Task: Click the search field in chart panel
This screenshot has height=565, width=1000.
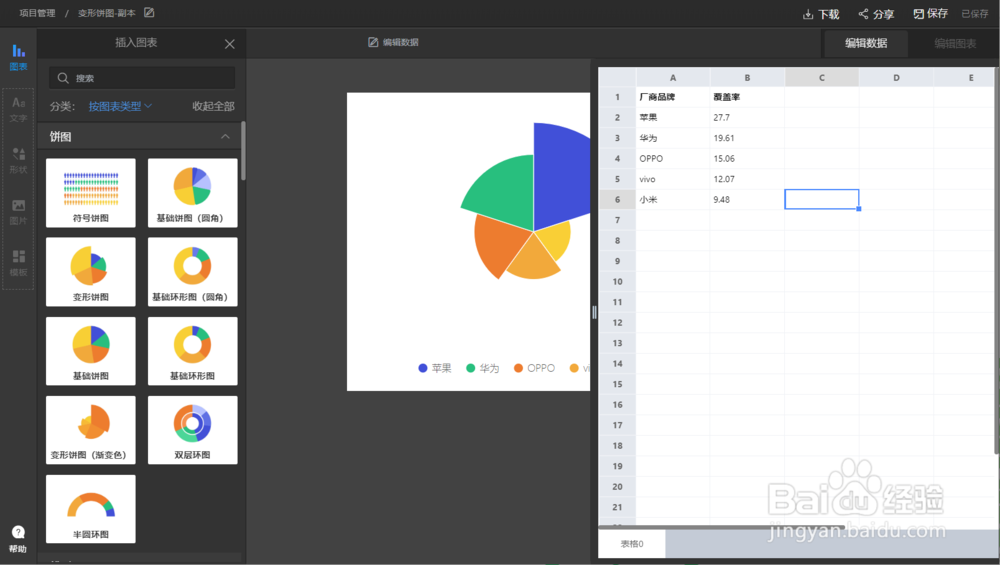Action: click(x=142, y=78)
